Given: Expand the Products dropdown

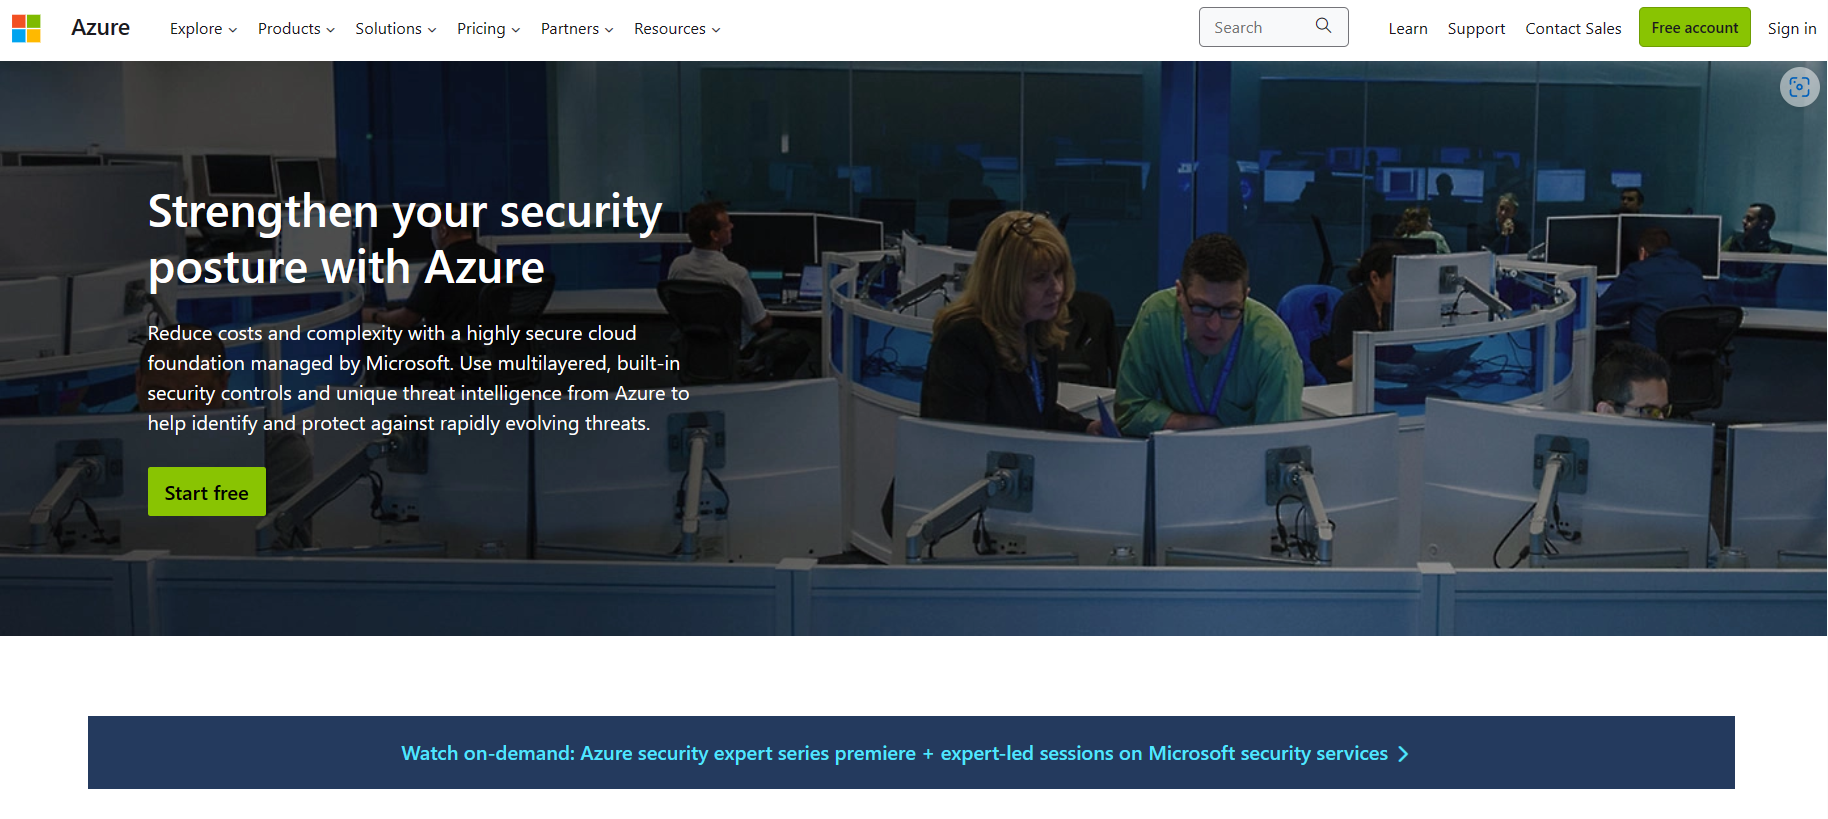Looking at the screenshot, I should 296,29.
